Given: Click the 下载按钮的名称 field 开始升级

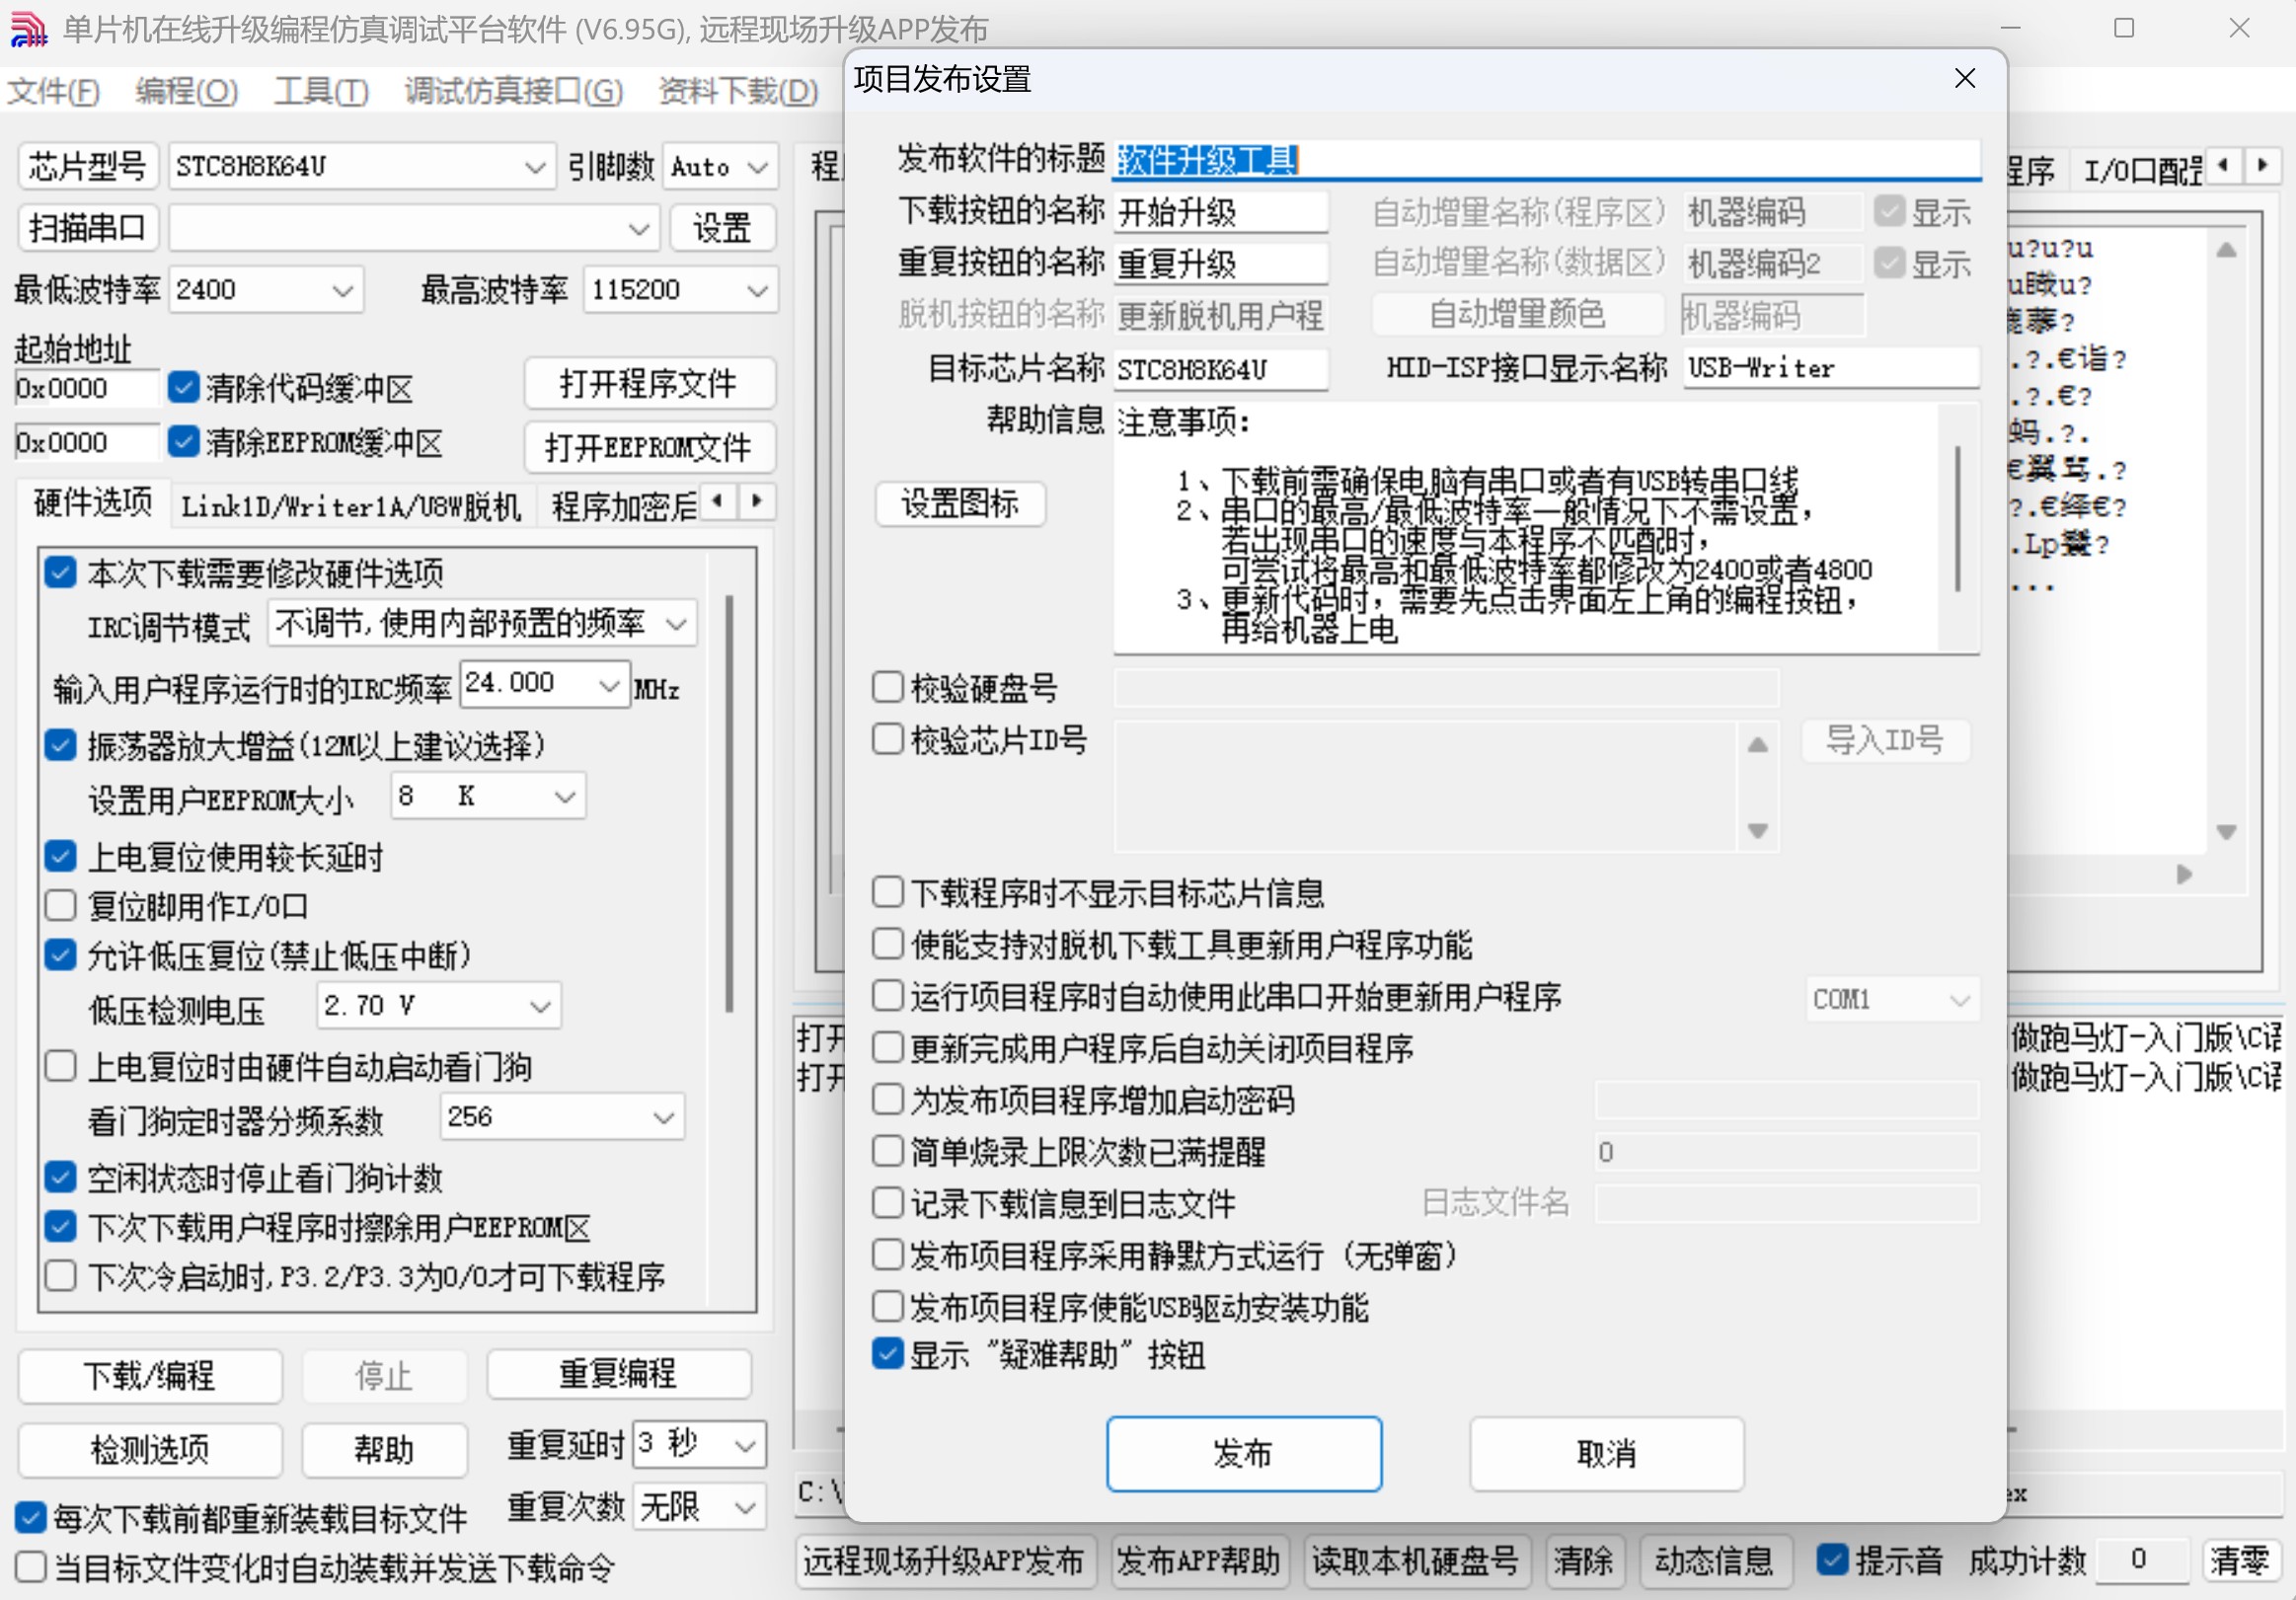Looking at the screenshot, I should coord(1221,213).
